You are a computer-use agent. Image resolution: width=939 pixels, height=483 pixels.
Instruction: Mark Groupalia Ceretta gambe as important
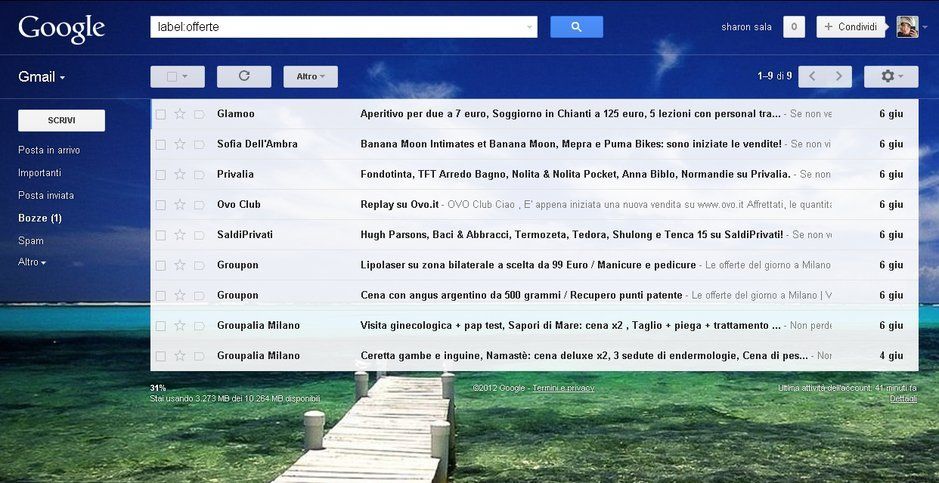tap(199, 356)
